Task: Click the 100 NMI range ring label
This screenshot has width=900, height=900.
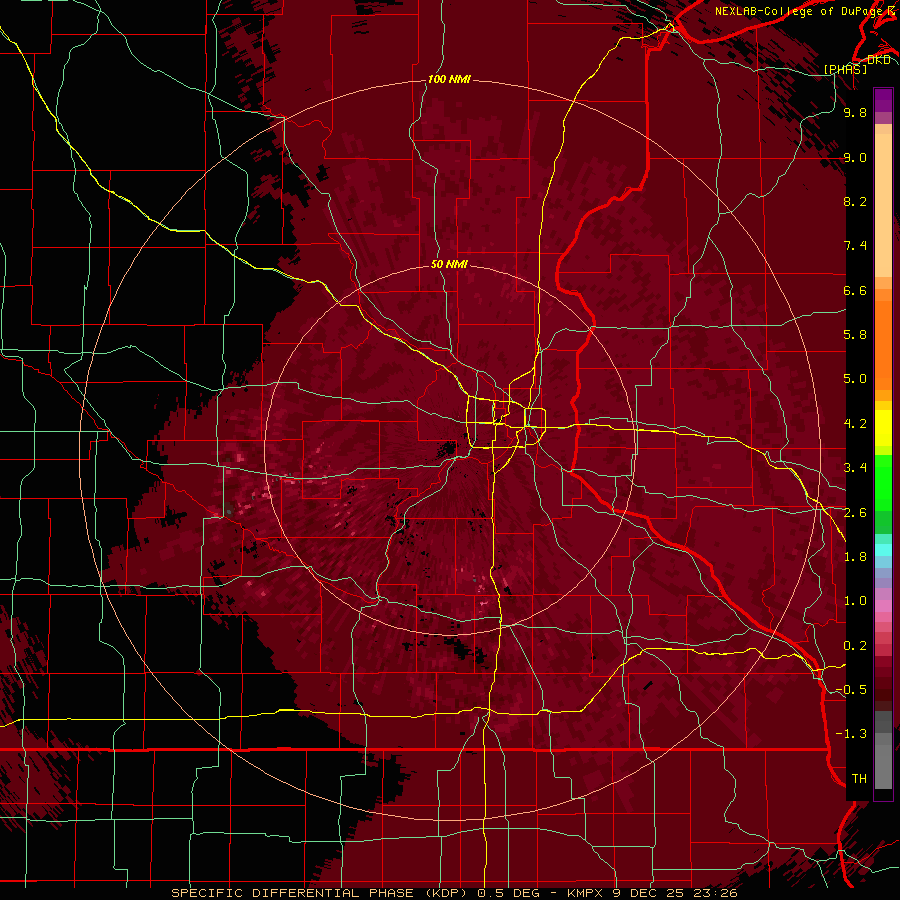Action: (449, 79)
